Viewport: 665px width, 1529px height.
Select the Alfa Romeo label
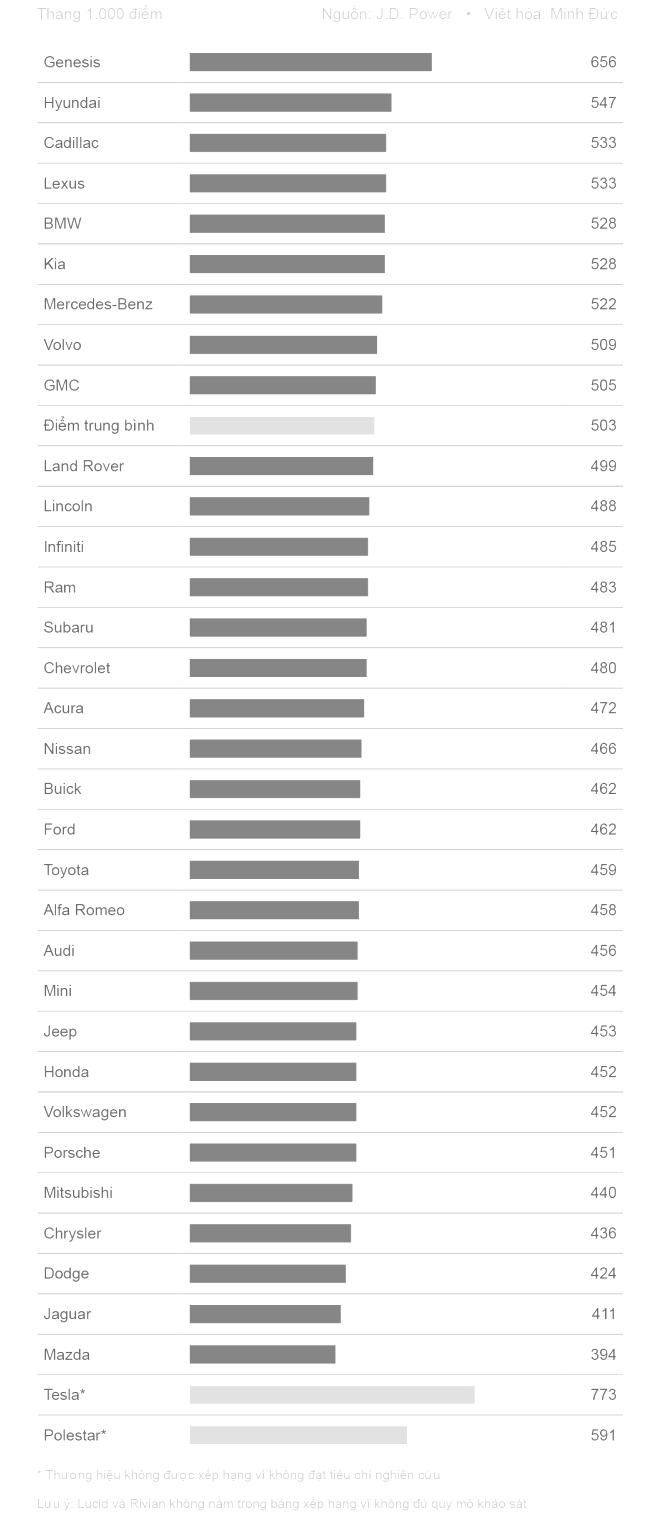[x=84, y=910]
